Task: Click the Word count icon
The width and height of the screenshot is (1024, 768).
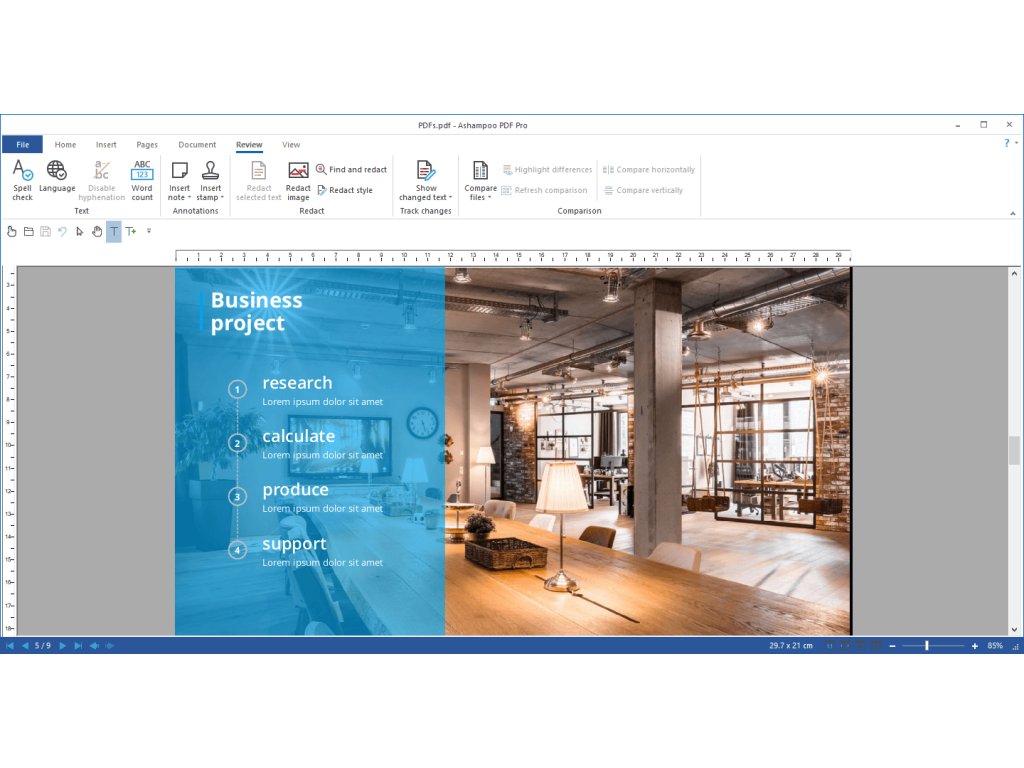Action: [x=142, y=180]
